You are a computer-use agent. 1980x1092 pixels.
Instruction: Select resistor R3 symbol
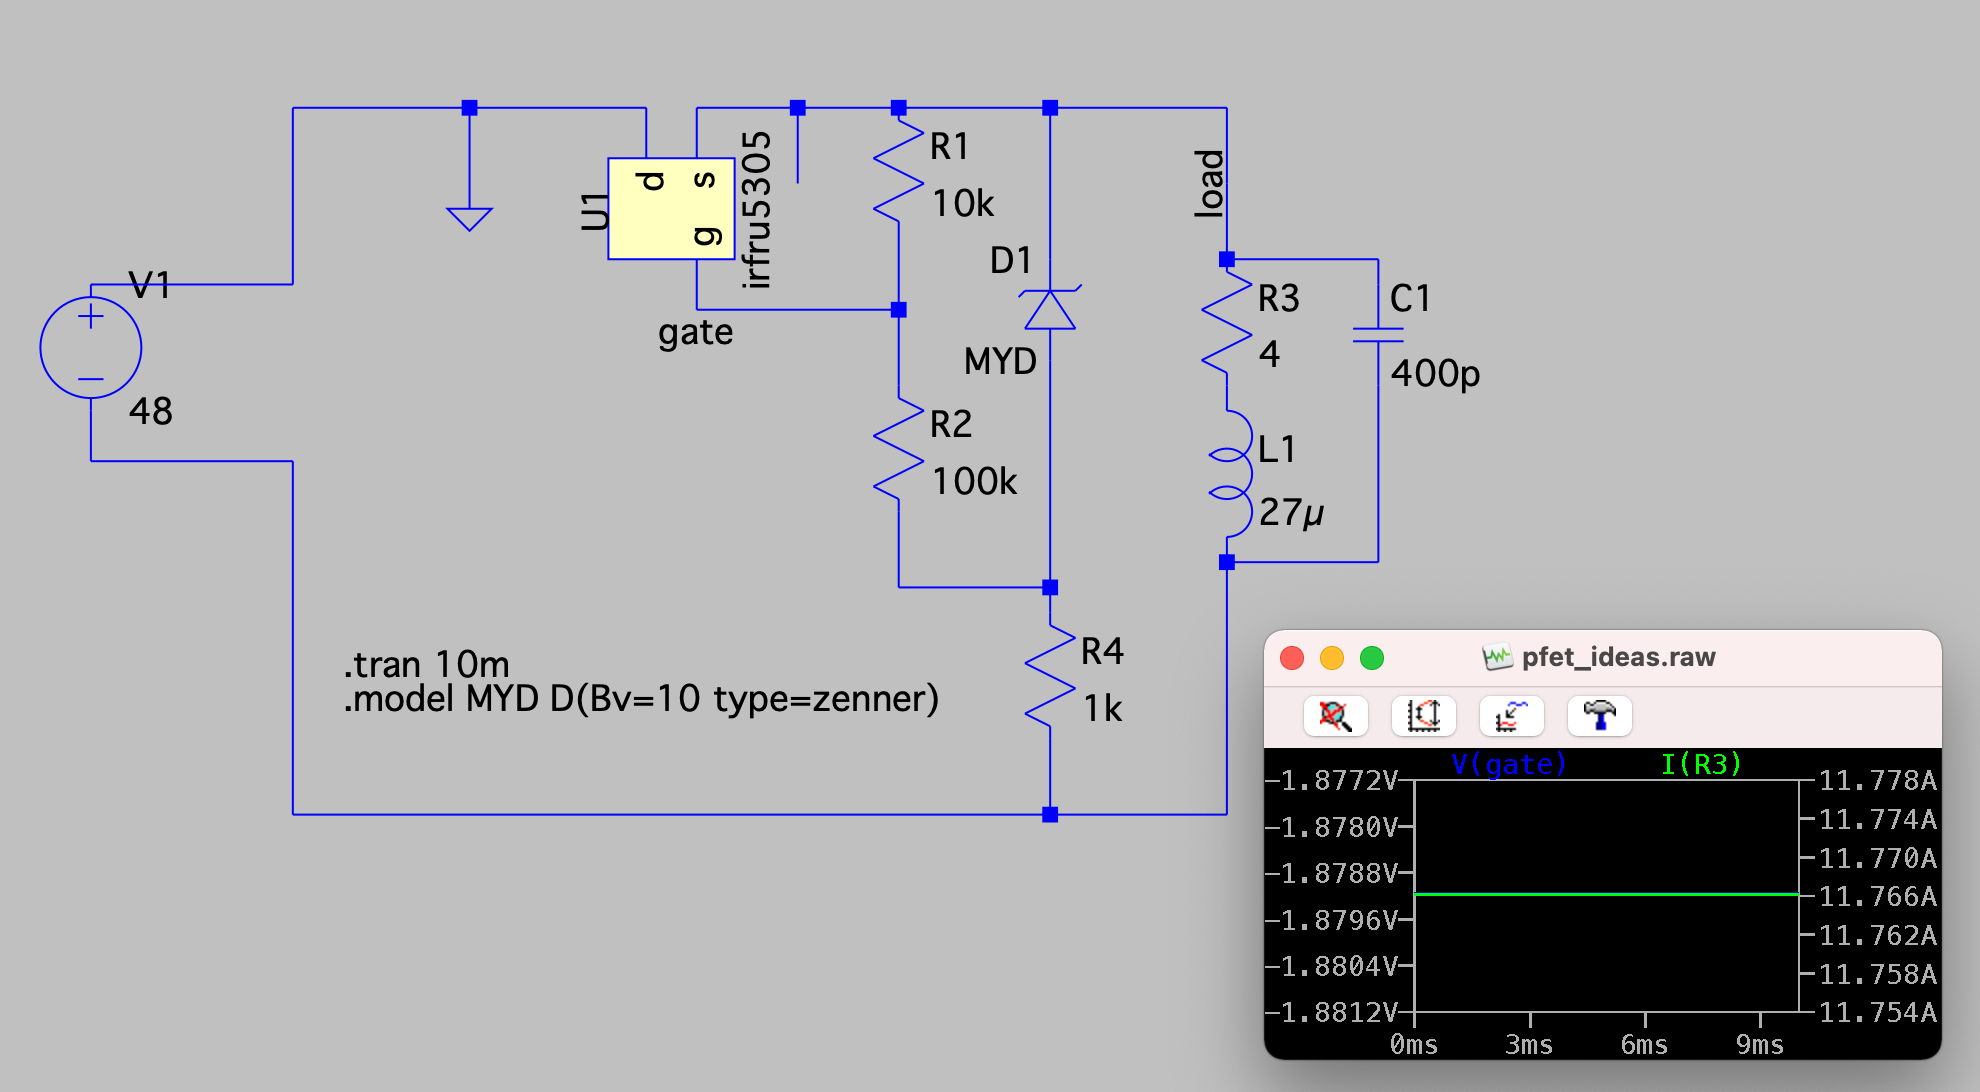click(x=1227, y=322)
